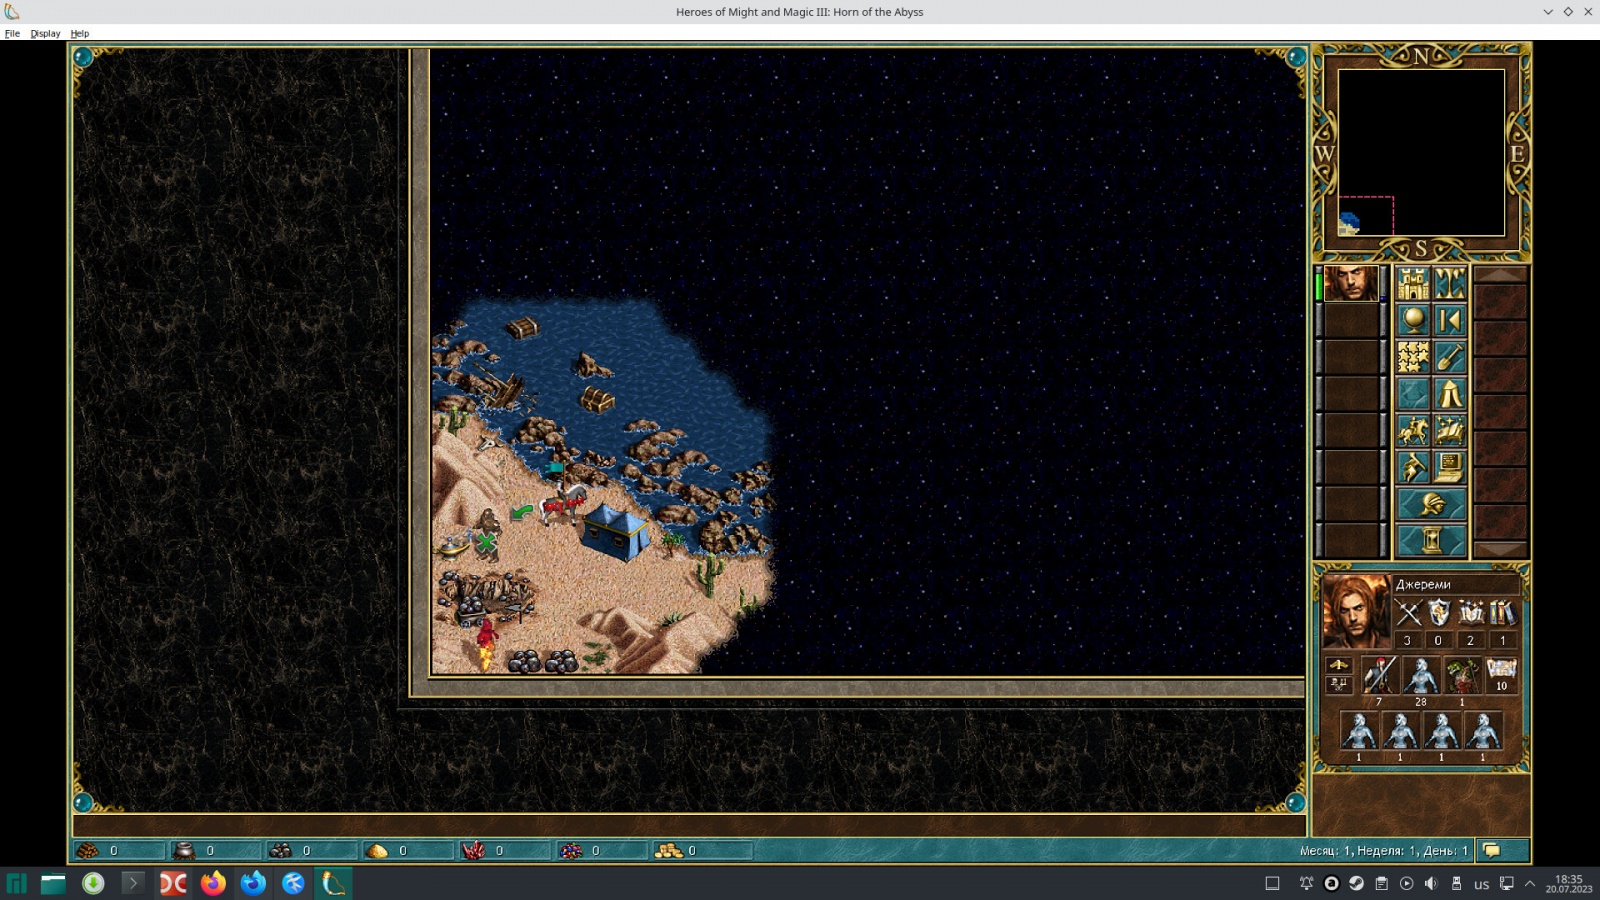Screen dimensions: 1600x900
Task: Click the ore resource counter
Action: [312, 850]
